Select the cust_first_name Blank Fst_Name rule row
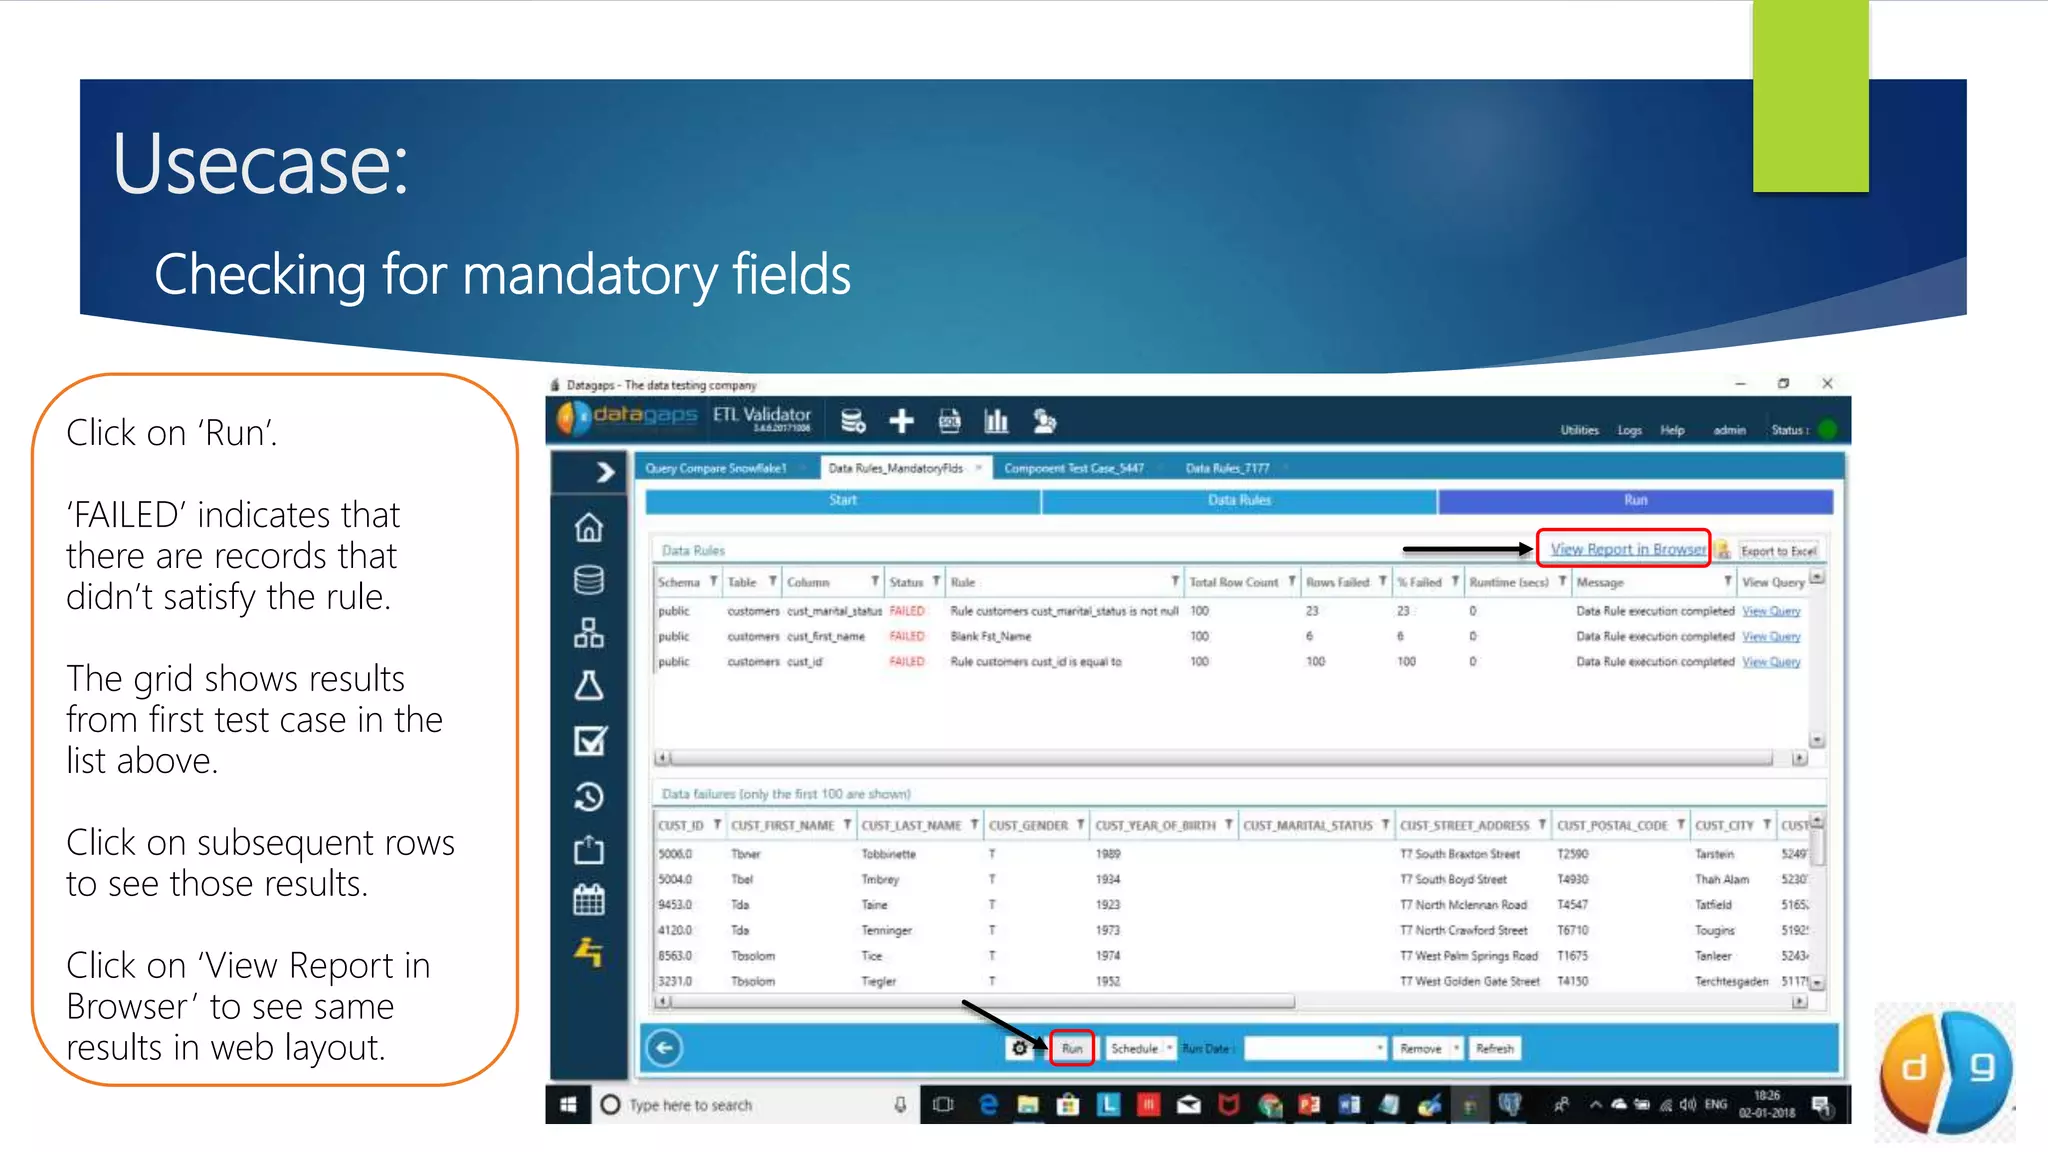This screenshot has height=1152, width=2048. (x=1232, y=636)
